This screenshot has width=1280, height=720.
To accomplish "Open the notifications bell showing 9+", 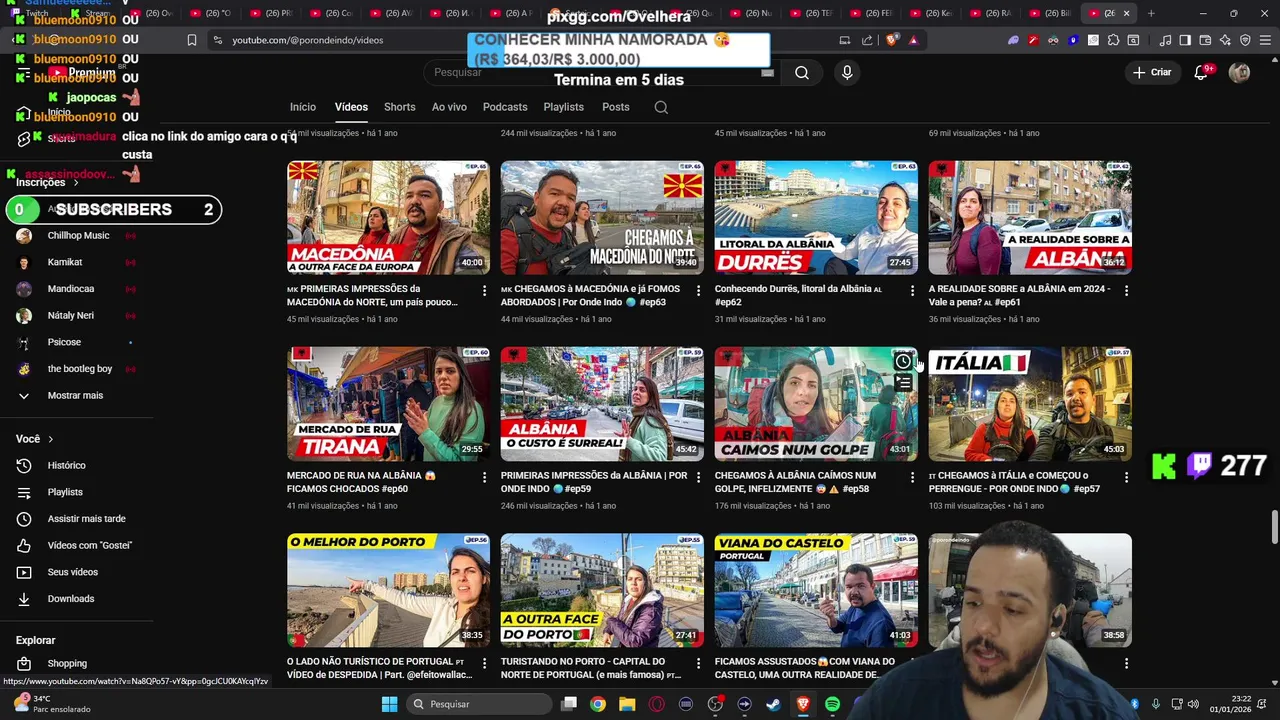I will coord(1202,73).
